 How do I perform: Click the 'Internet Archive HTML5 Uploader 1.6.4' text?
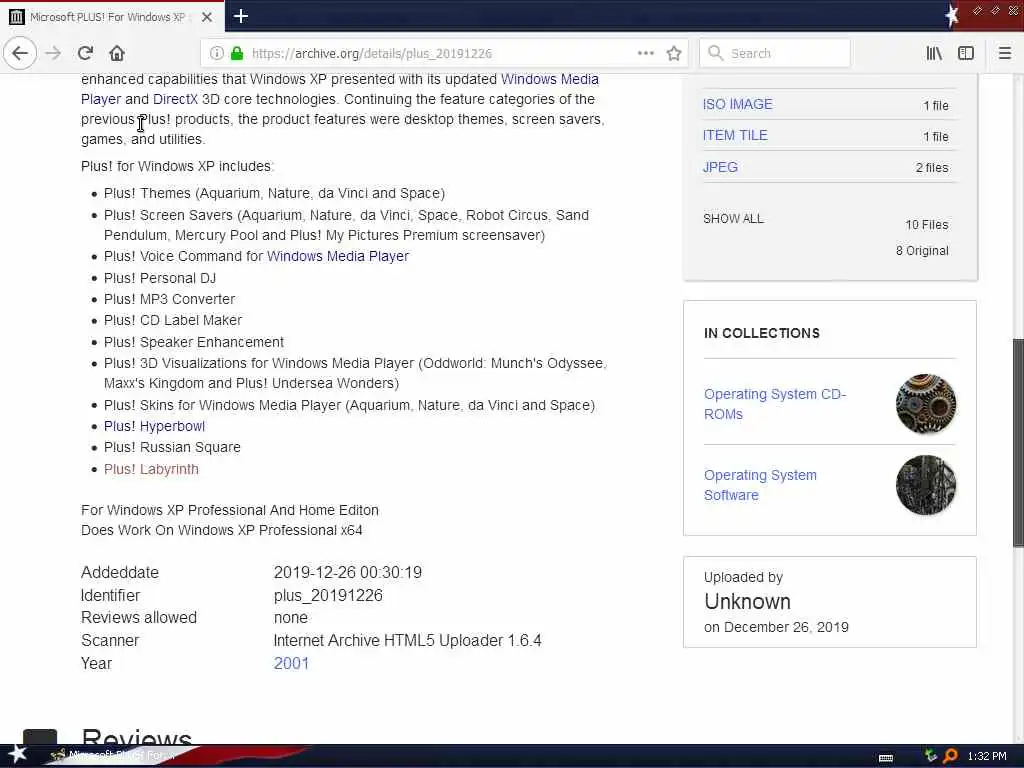pyautogui.click(x=408, y=641)
